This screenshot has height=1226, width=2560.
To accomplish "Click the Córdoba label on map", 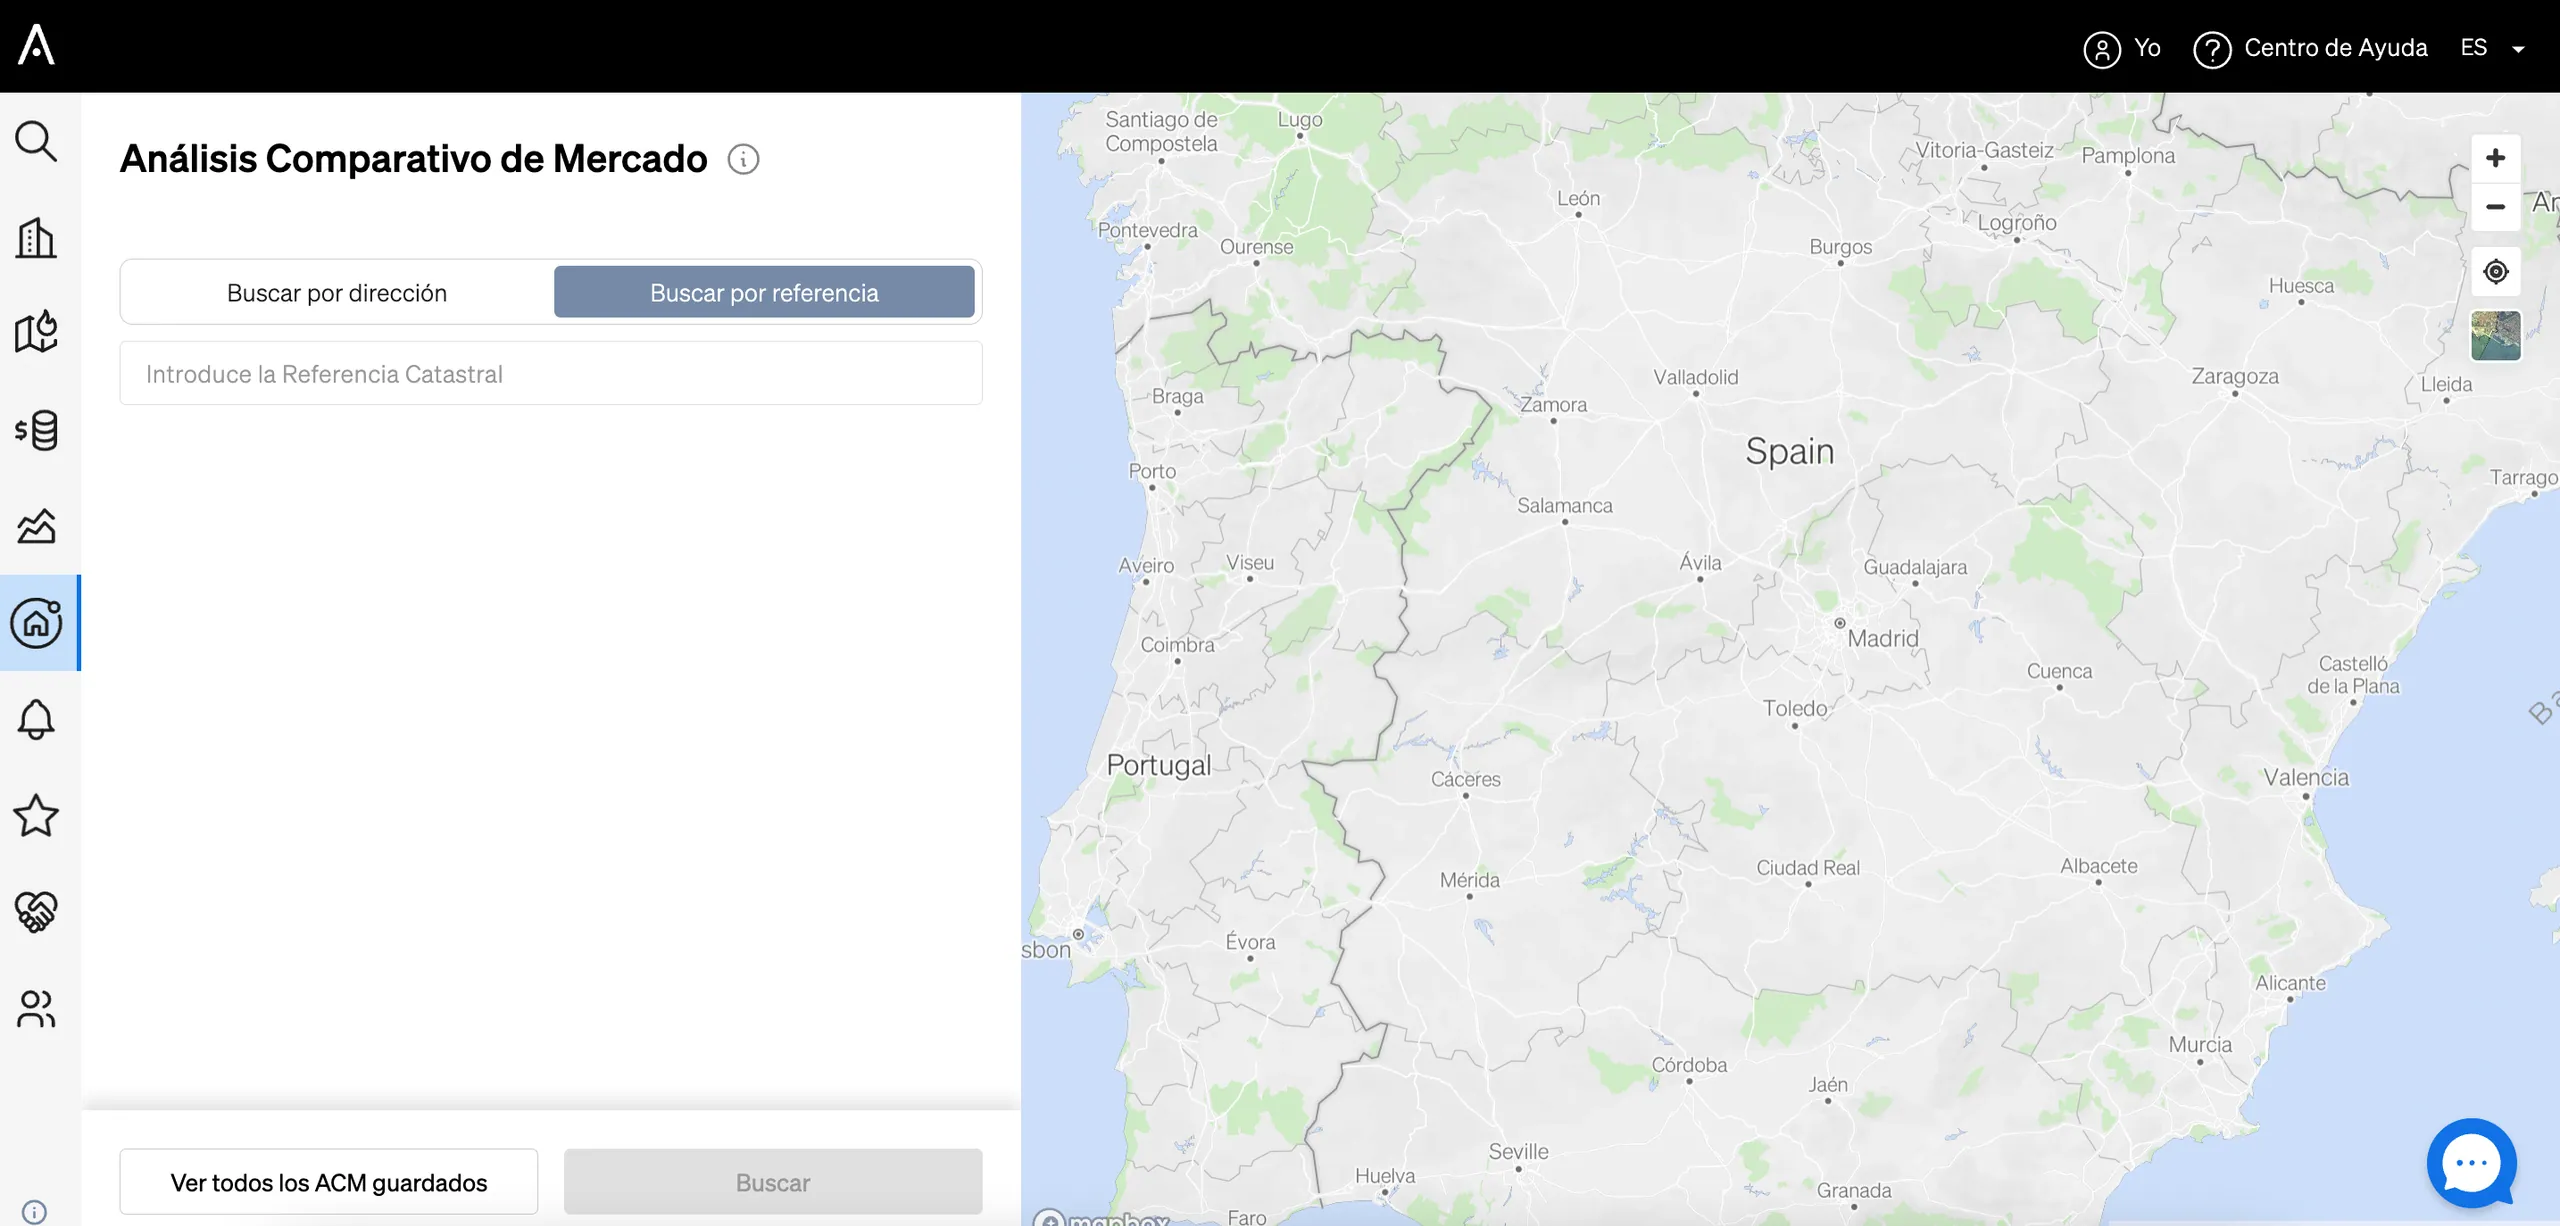I will (x=1689, y=1065).
